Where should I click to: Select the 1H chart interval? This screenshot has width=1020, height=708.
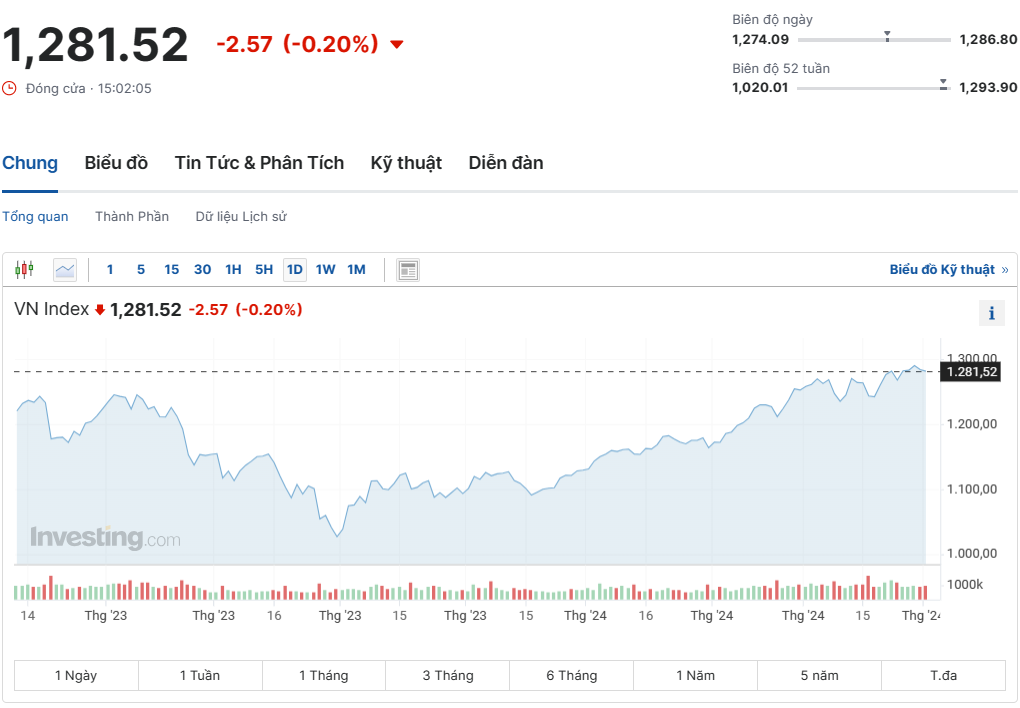[x=233, y=269]
